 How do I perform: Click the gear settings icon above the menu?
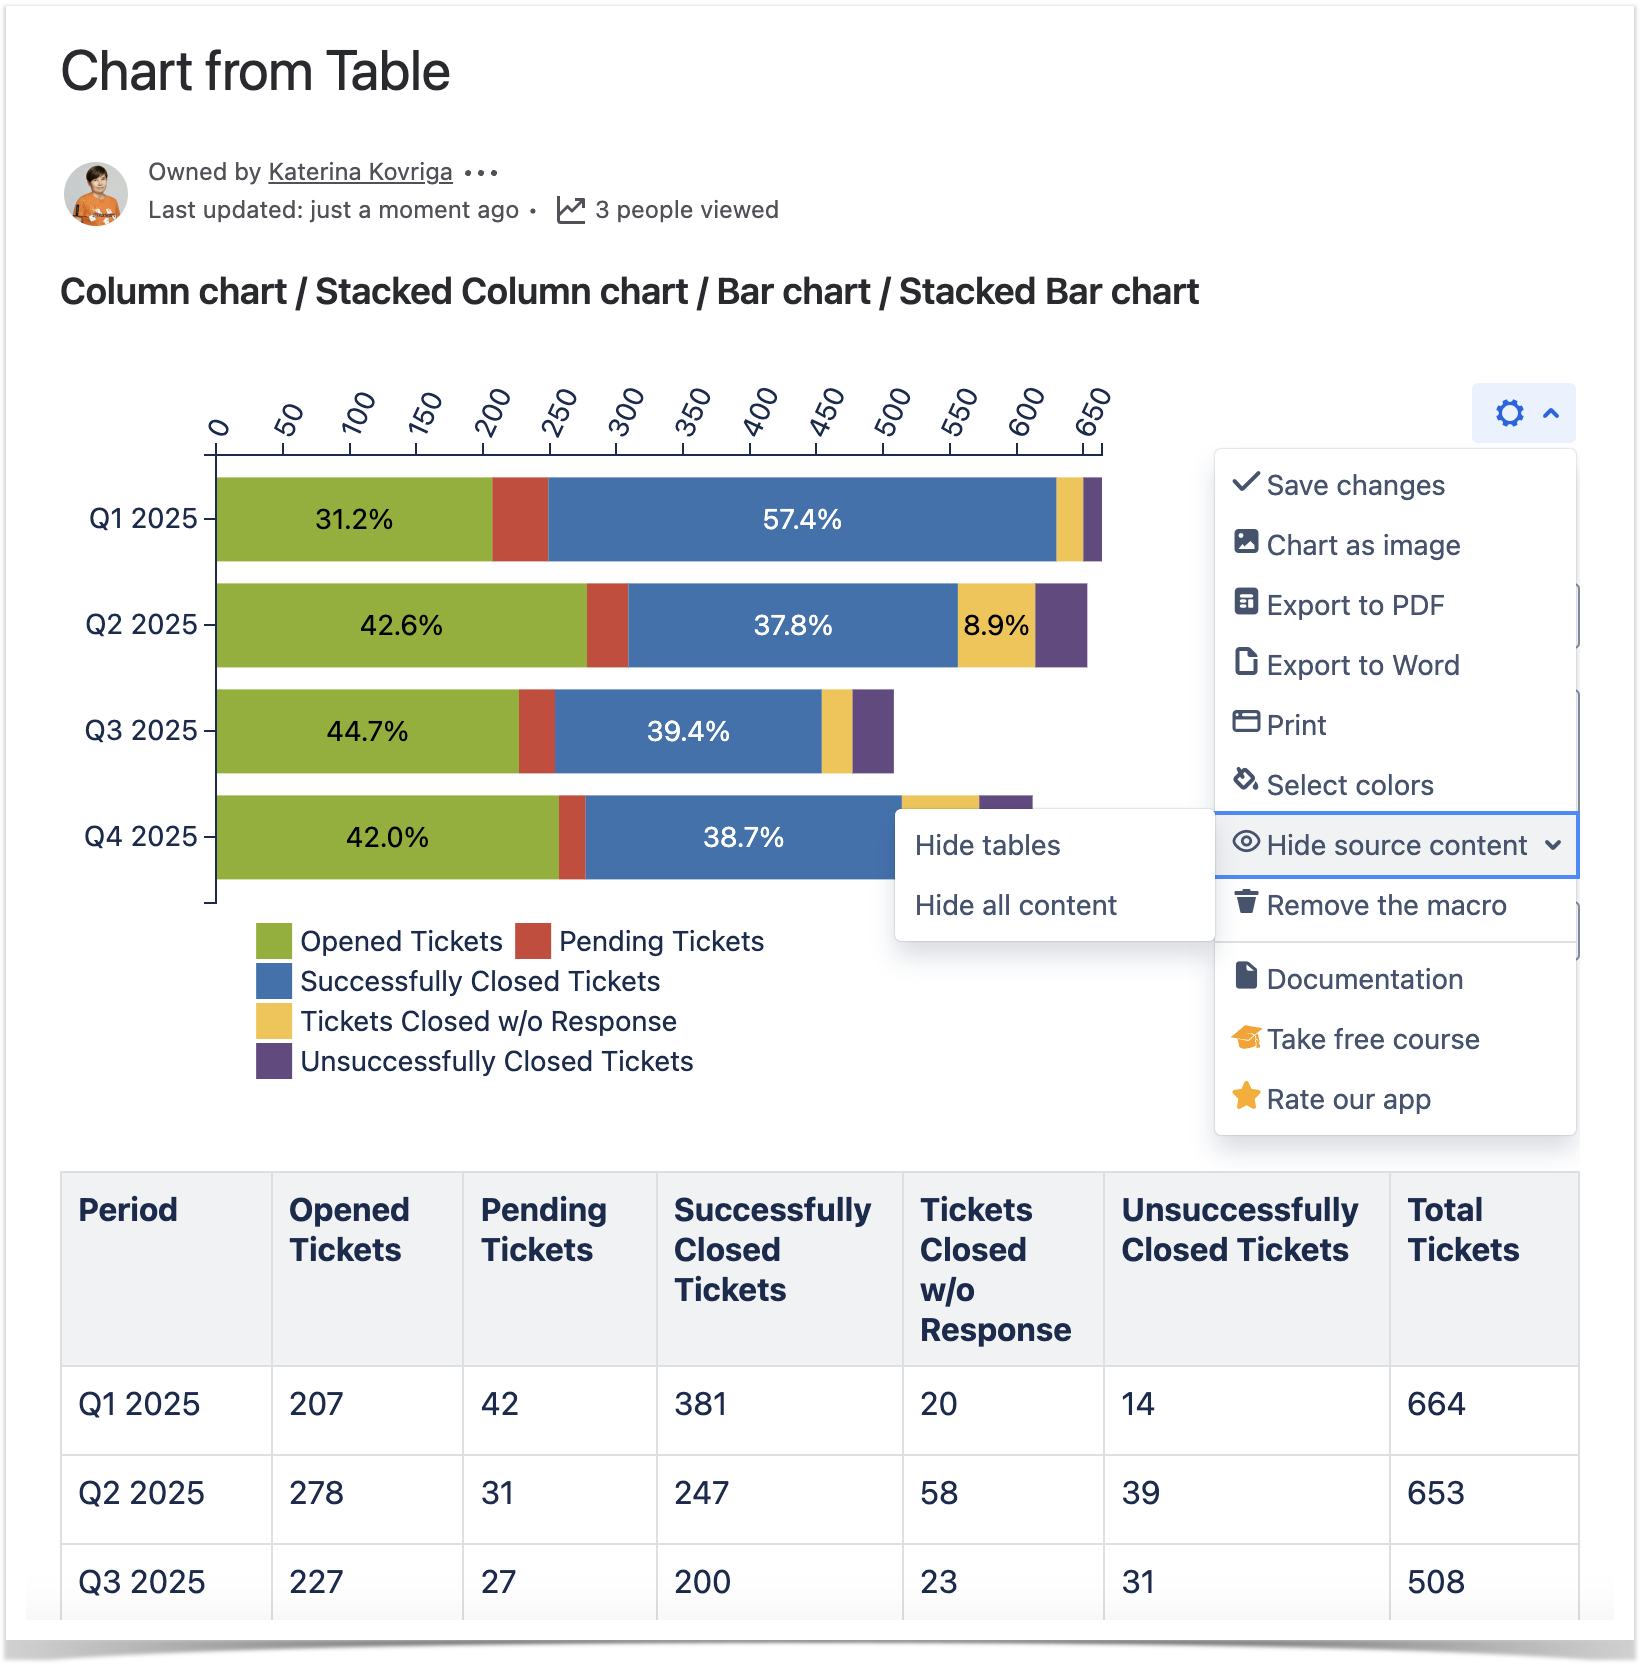click(x=1509, y=413)
